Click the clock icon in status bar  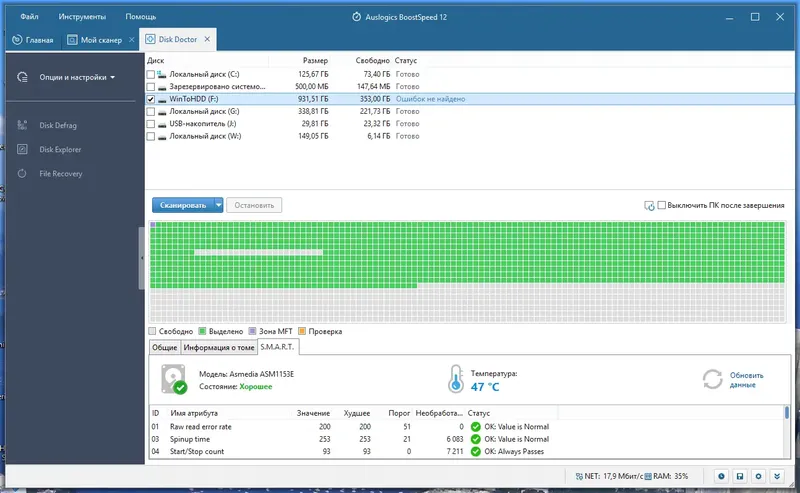pyautogui.click(x=721, y=476)
